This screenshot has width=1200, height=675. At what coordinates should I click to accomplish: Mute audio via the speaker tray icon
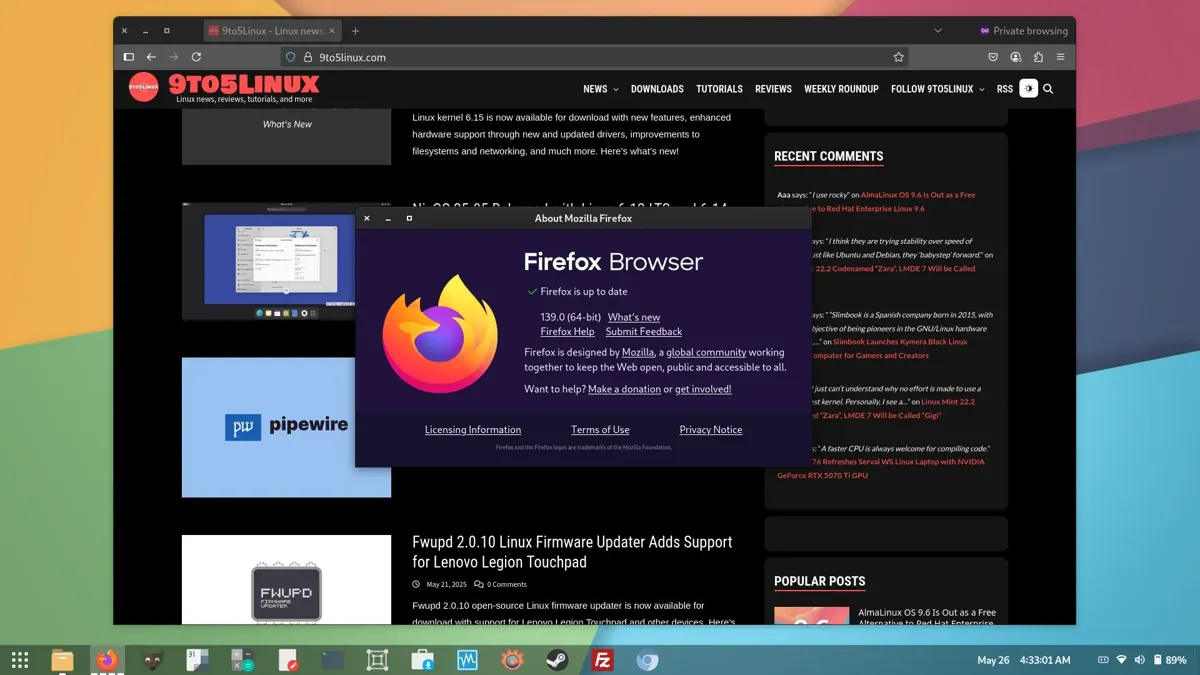1139,660
